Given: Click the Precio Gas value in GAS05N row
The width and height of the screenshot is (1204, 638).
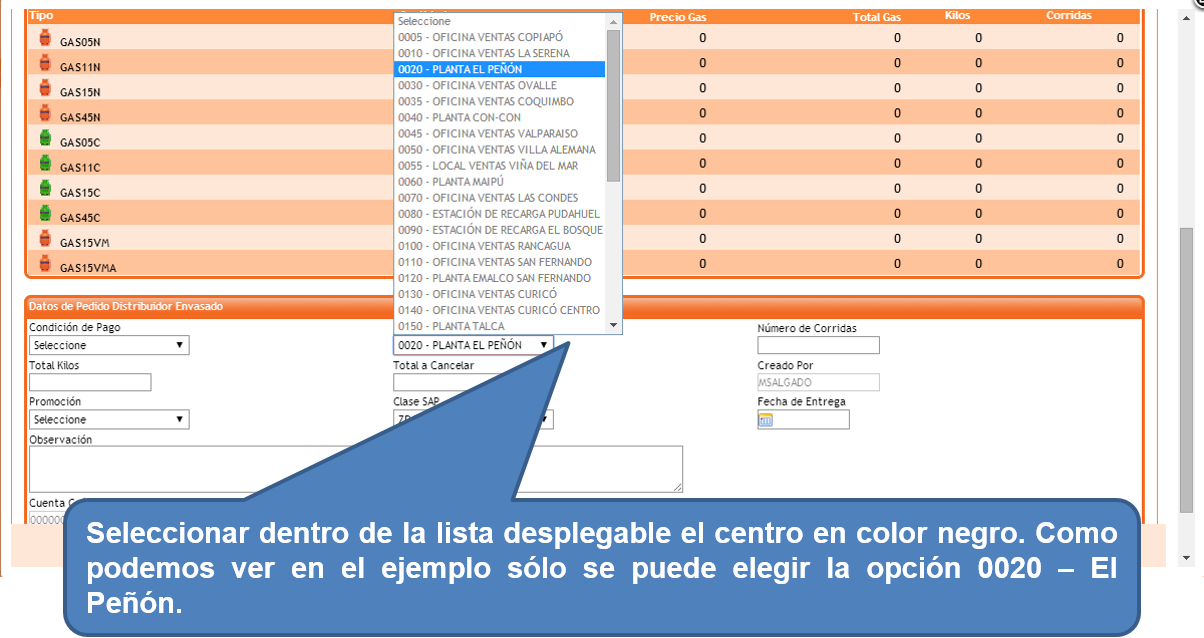Looking at the screenshot, I should 702,38.
